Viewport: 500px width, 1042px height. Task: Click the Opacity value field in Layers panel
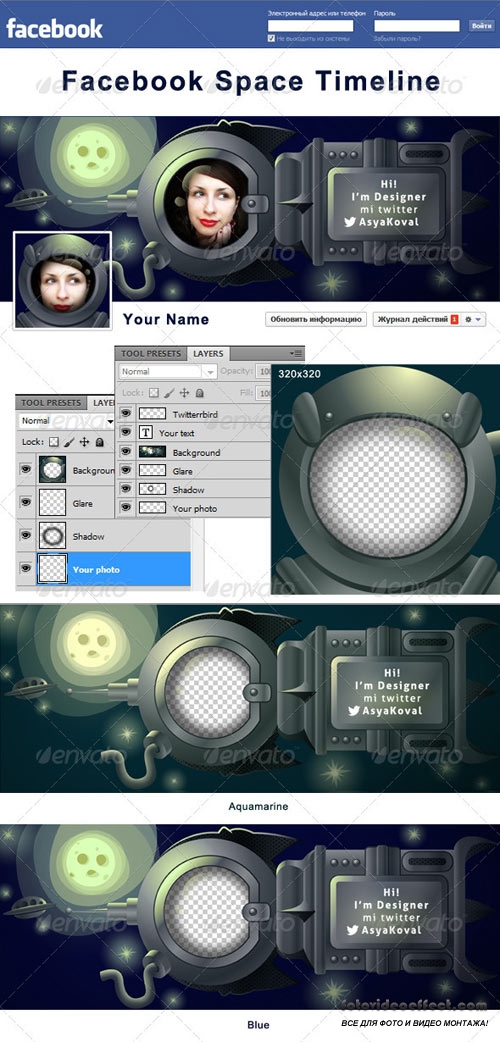click(x=264, y=371)
